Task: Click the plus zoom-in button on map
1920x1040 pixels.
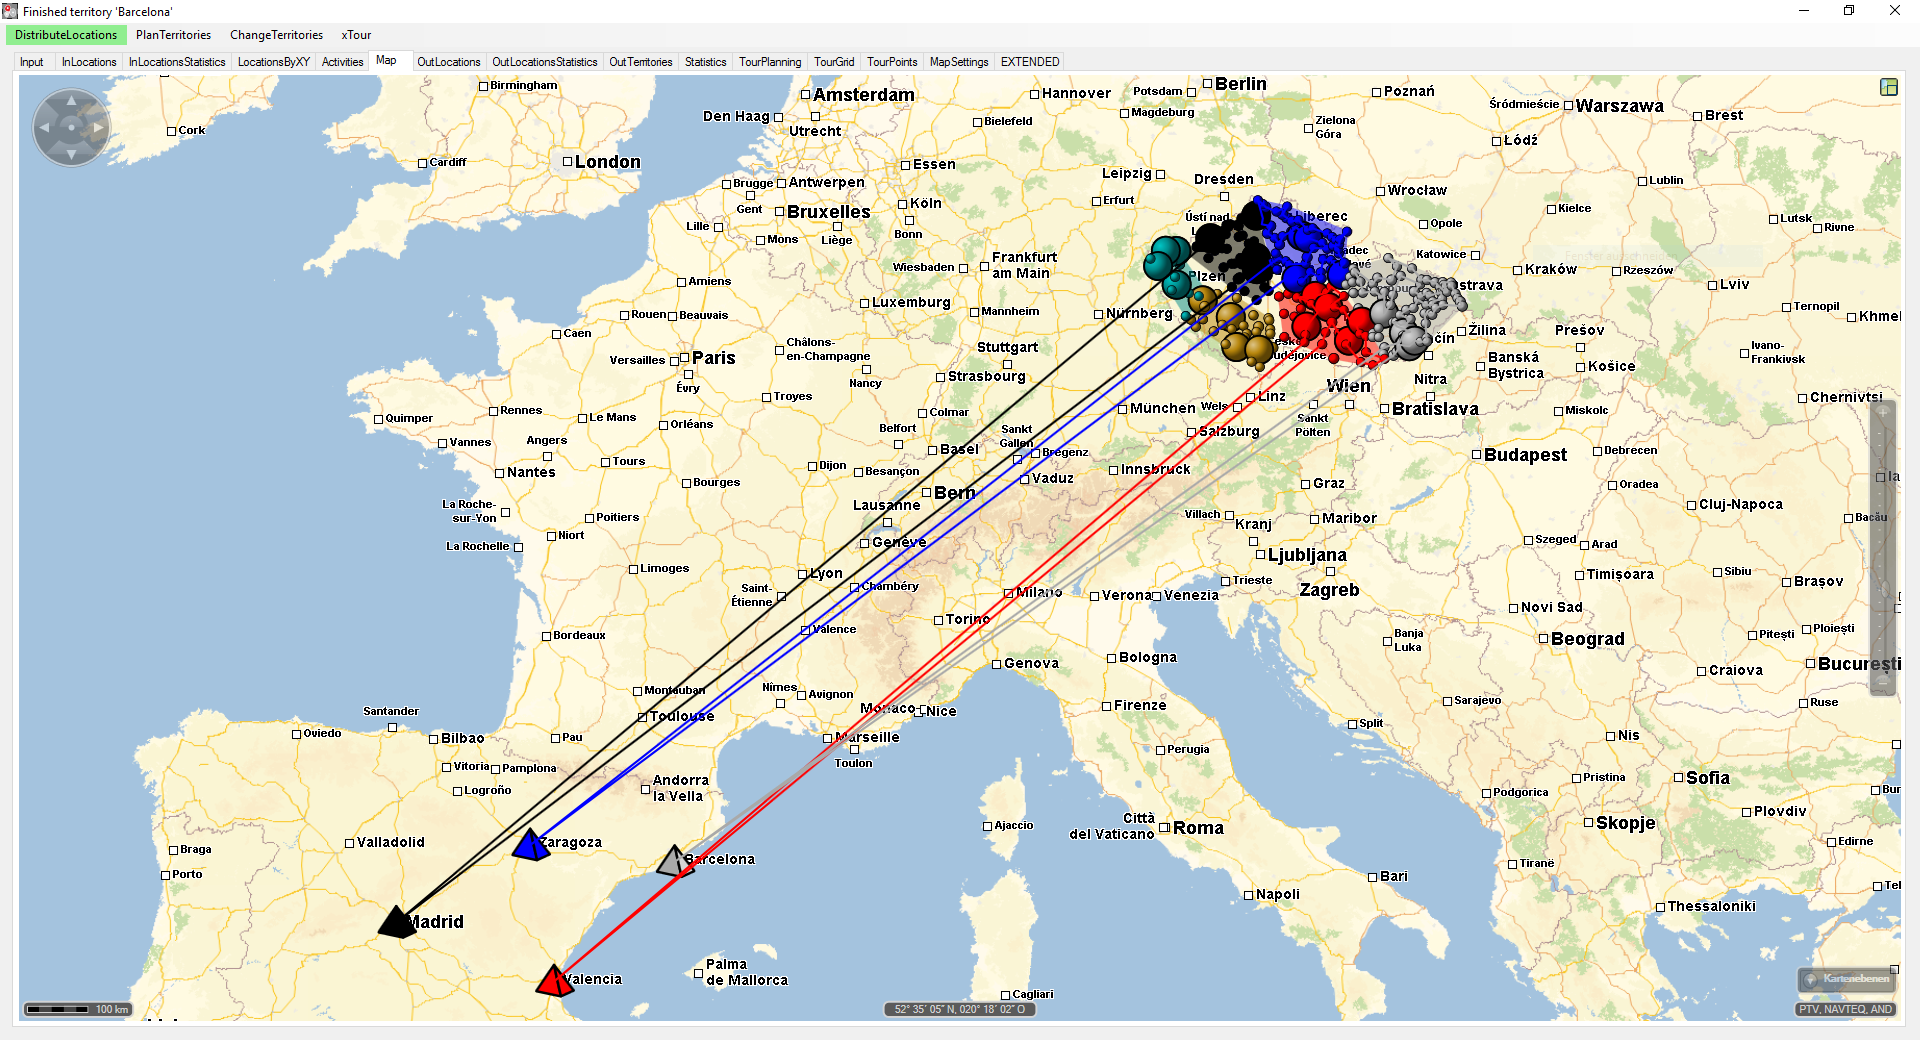Action: [1883, 411]
